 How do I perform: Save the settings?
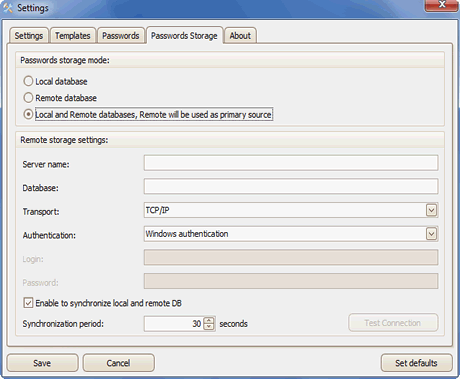[42, 363]
